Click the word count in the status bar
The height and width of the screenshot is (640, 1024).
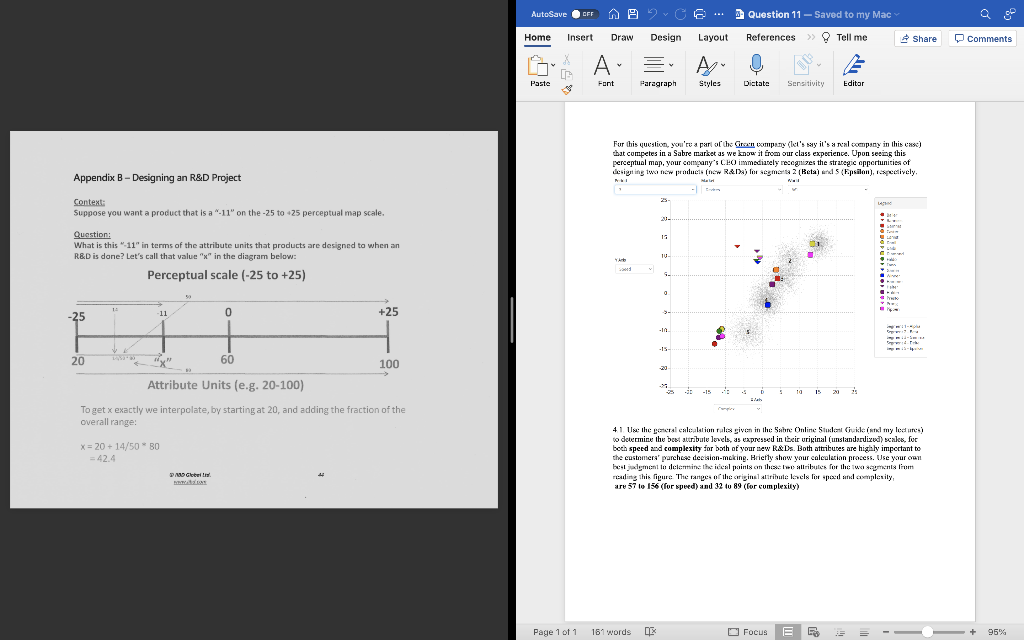click(610, 632)
